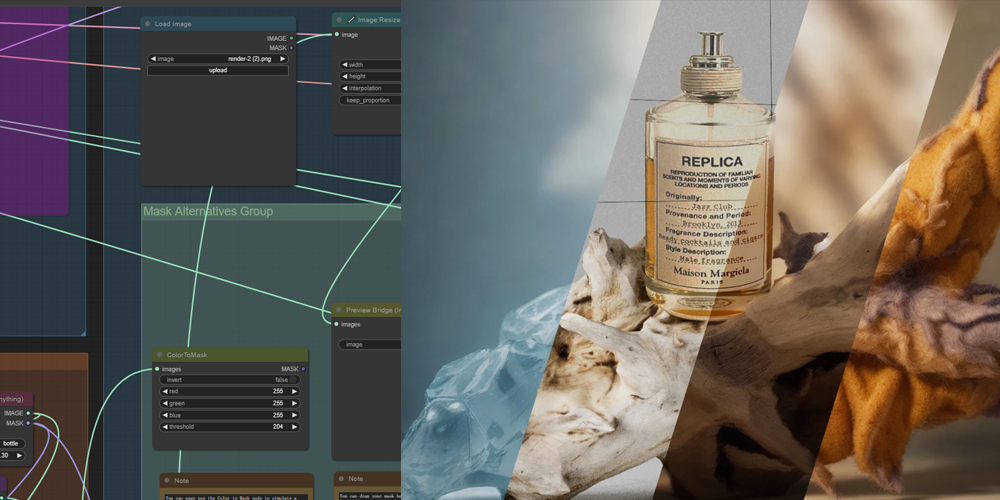The width and height of the screenshot is (1000, 500).
Task: Collapse the Image Resize node via its dot
Action: point(339,20)
